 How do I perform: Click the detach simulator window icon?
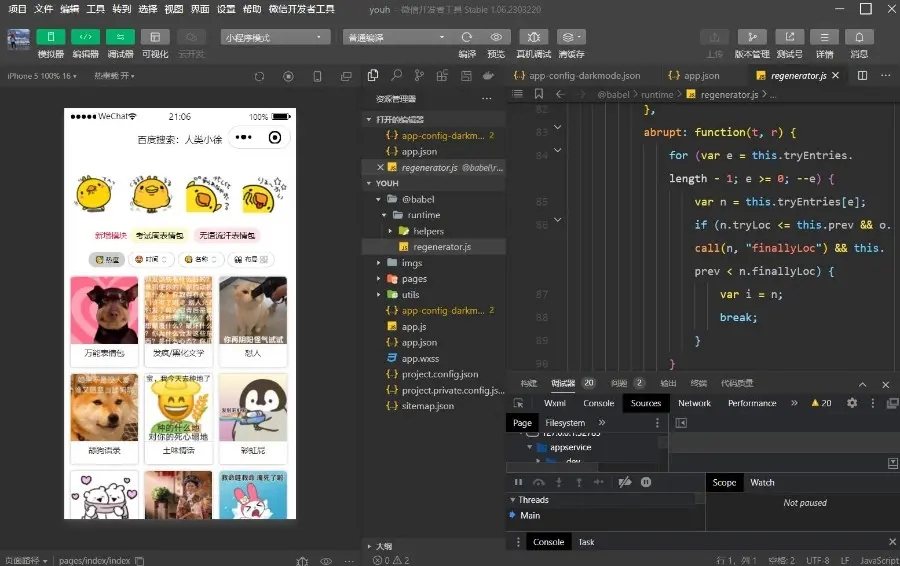346,76
